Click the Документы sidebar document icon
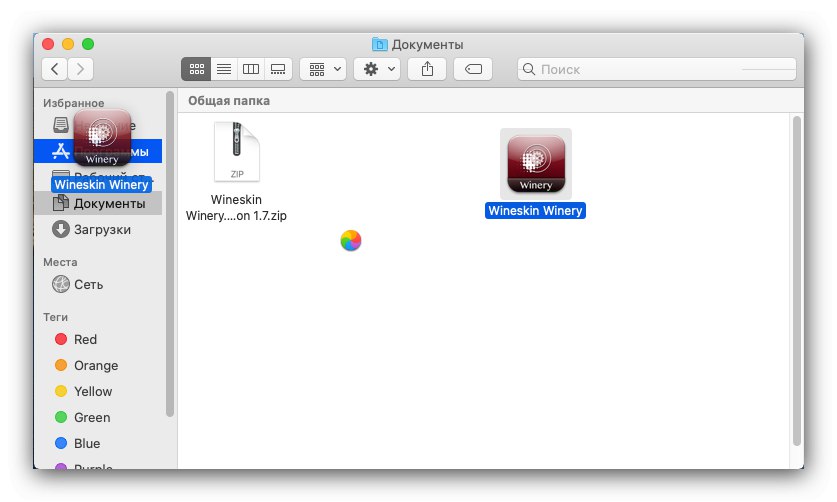 click(61, 203)
